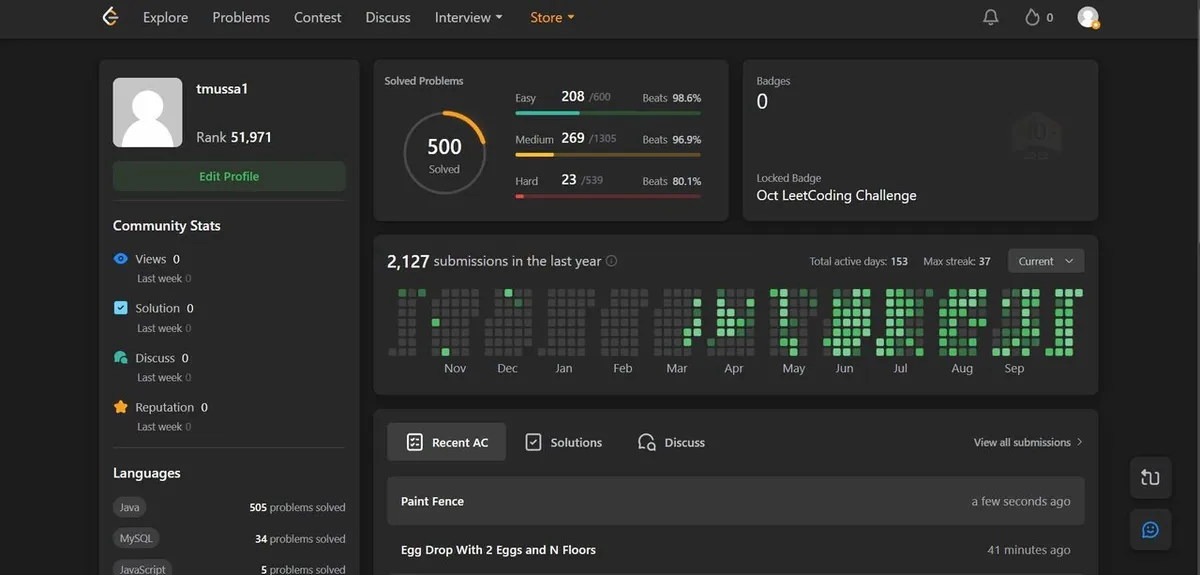Switch to the Solutions tab

pyautogui.click(x=564, y=442)
